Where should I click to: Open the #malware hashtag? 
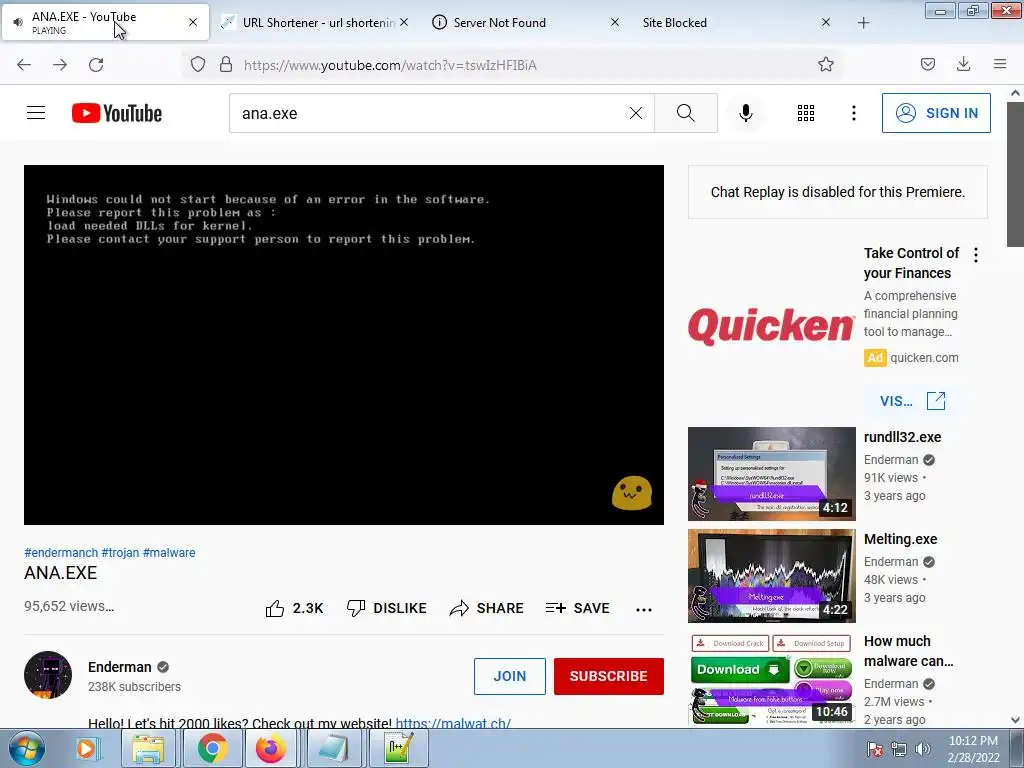(x=169, y=552)
